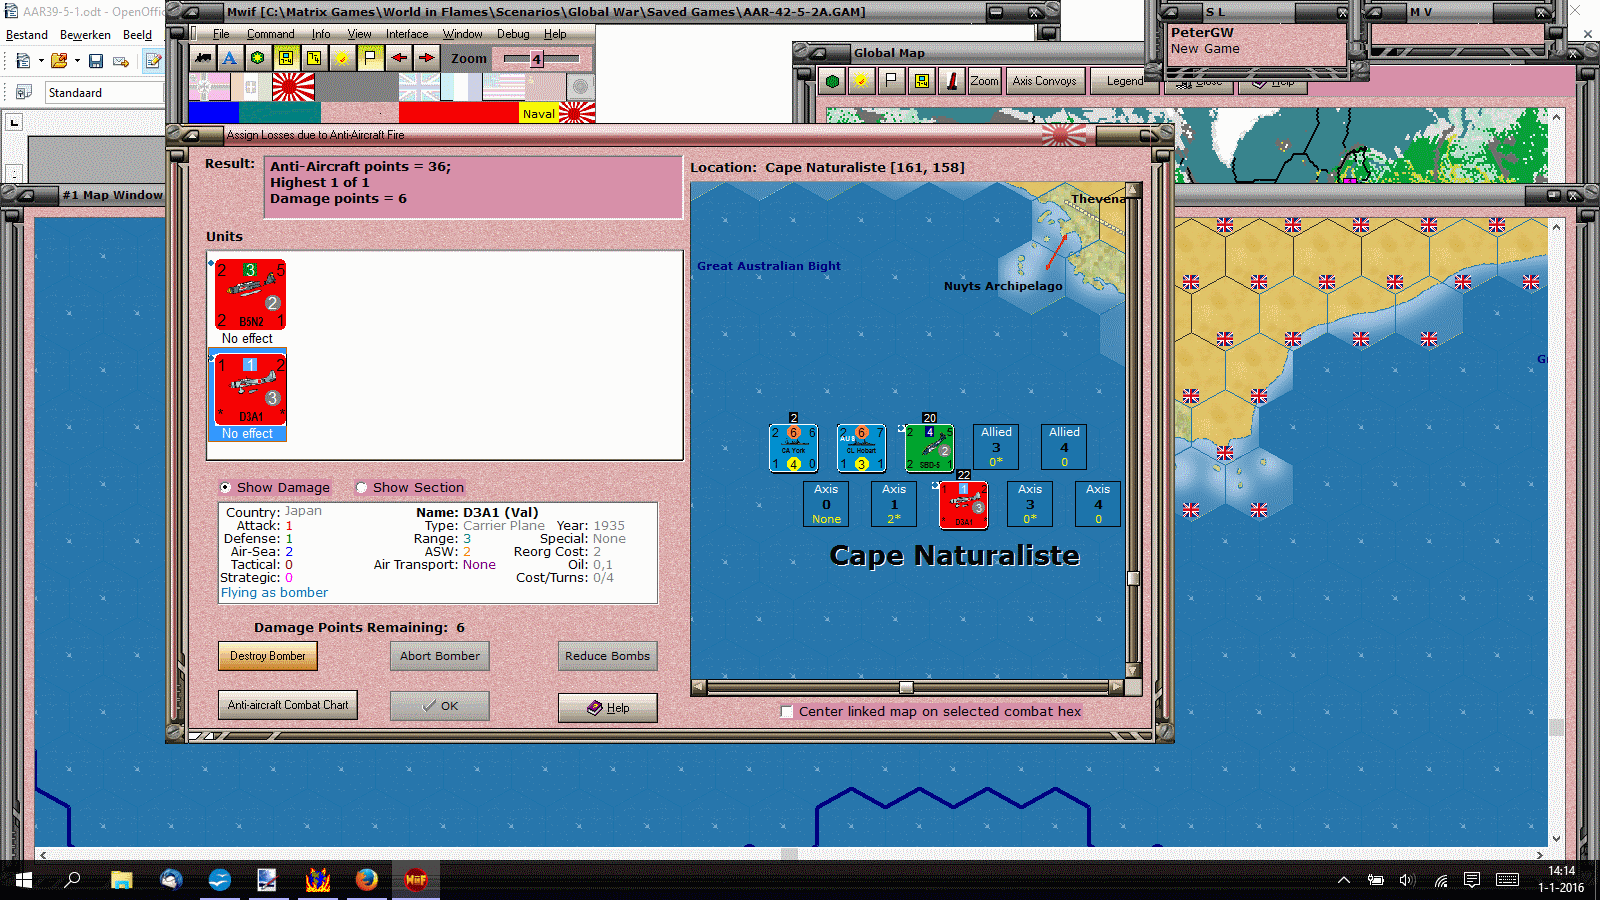Open File Explorer from the taskbar
This screenshot has width=1600, height=900.
pos(122,880)
